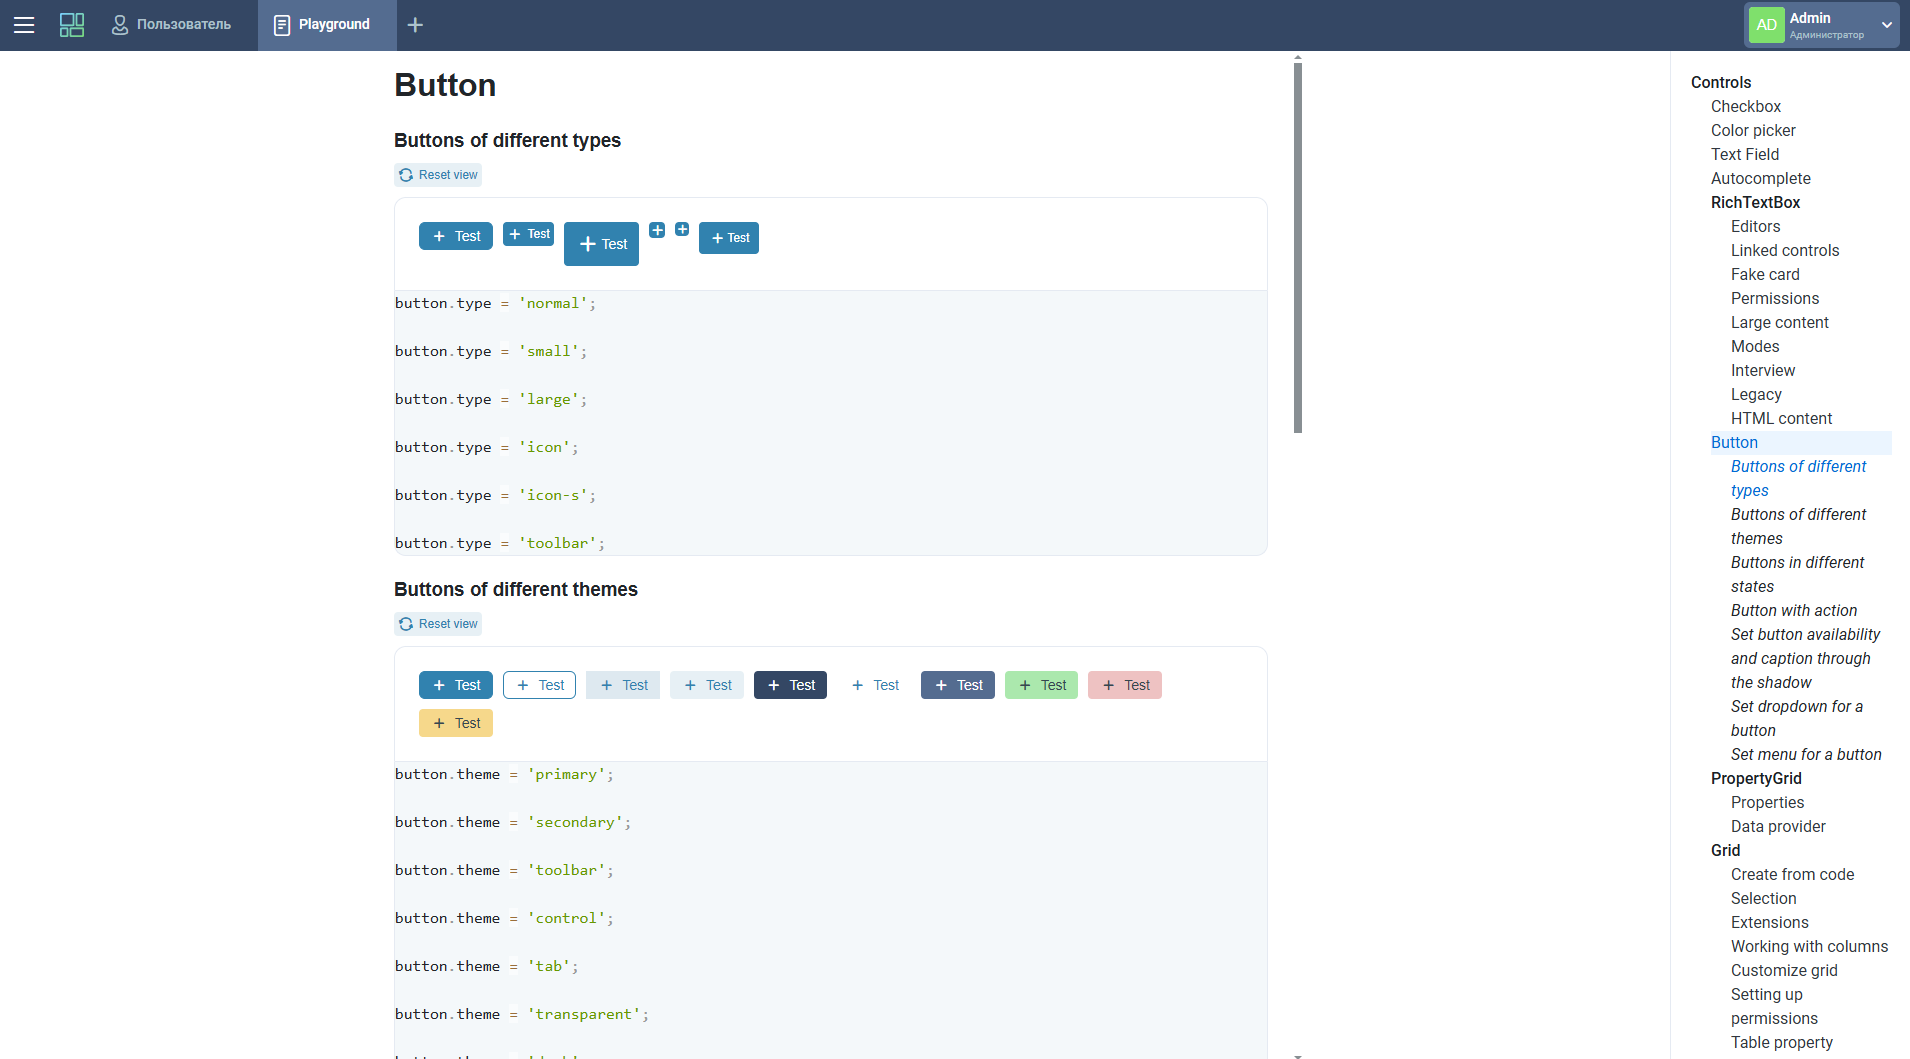Screen dimensions: 1910x1059
Task: Click the content area vertical scrollbar
Action: [1297, 248]
